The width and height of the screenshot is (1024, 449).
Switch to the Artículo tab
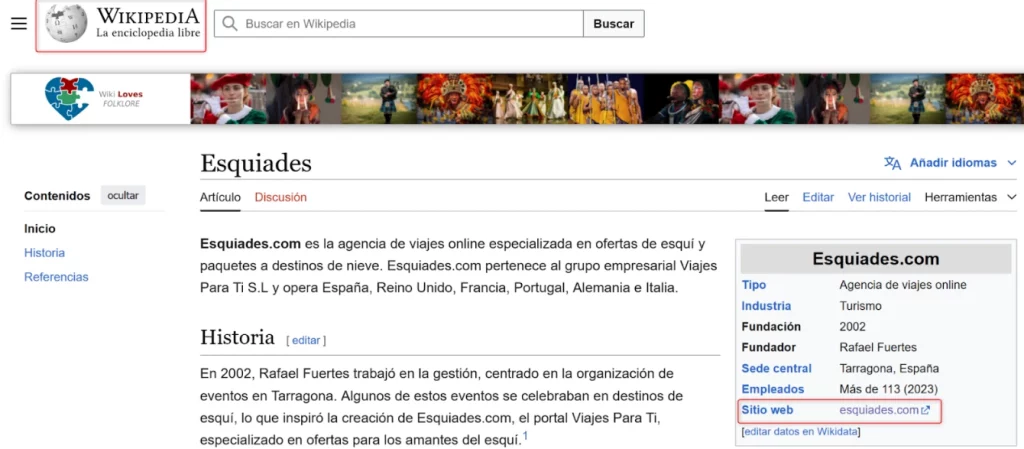click(x=220, y=197)
